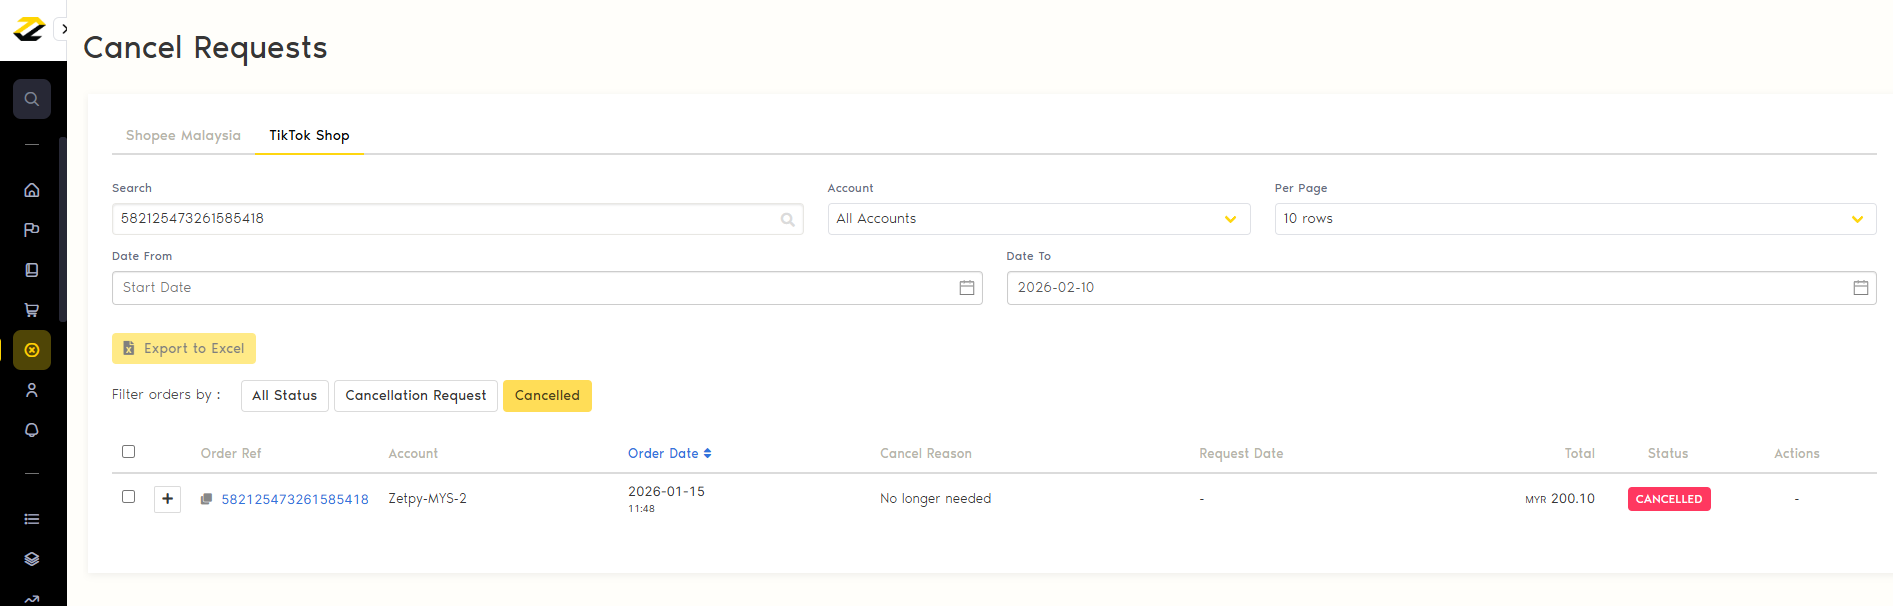Click the Zetpy-MYS-2 account cell
This screenshot has height=606, width=1893.
[x=427, y=499]
